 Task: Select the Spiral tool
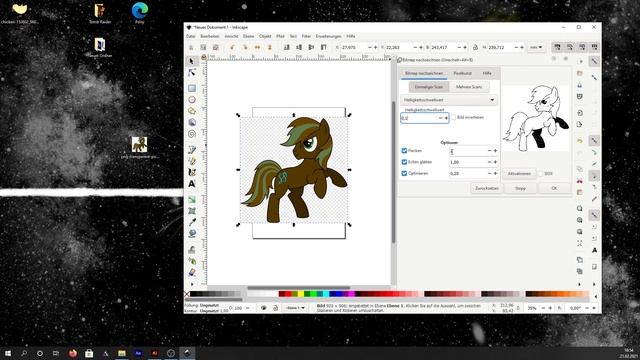coord(191,133)
